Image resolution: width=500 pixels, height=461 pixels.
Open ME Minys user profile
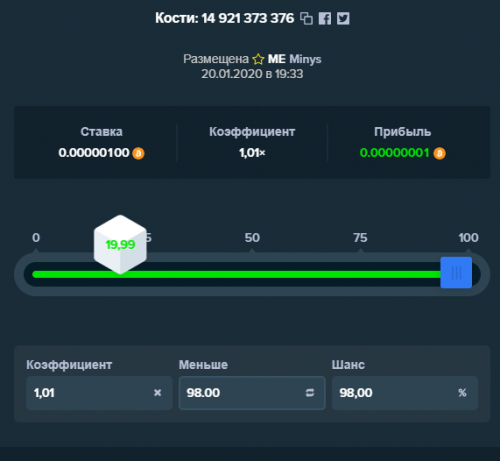[294, 59]
